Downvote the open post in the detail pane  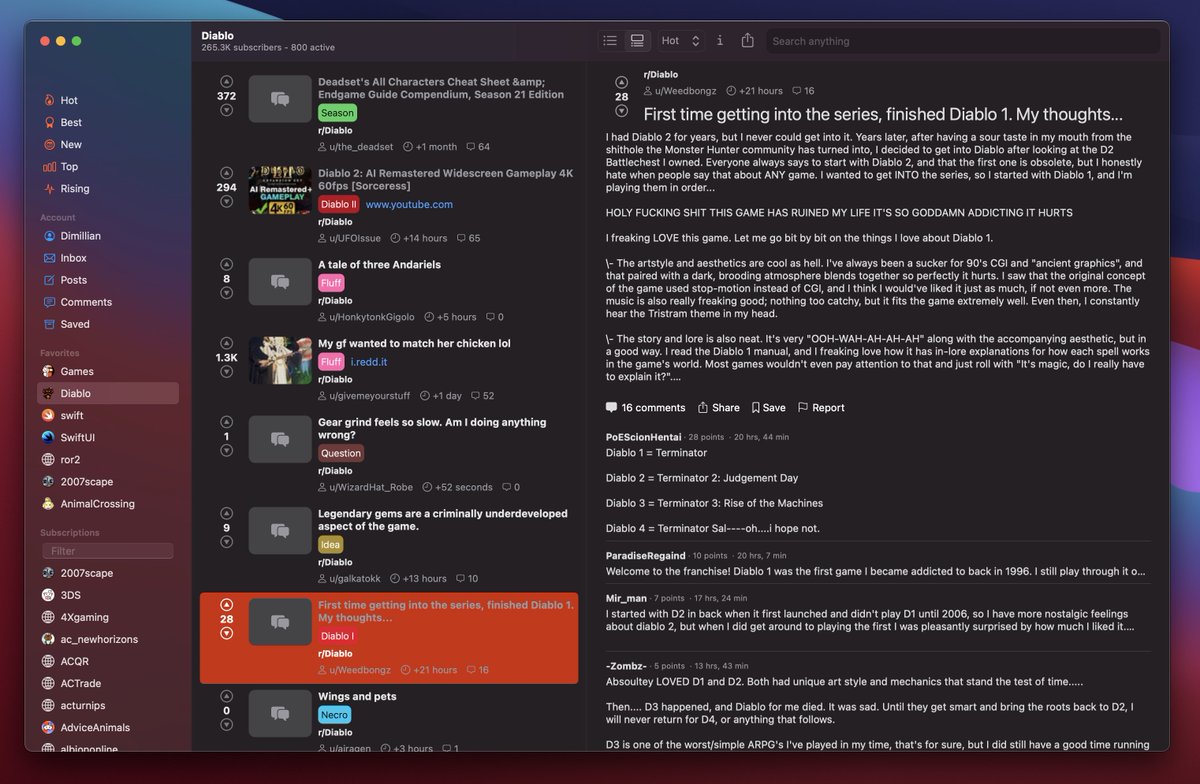[x=622, y=110]
